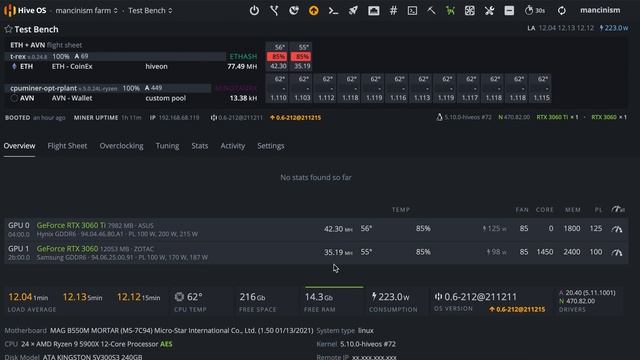640x360 pixels.
Task: Click GPU 0 memory clock value 1800
Action: pos(571,229)
